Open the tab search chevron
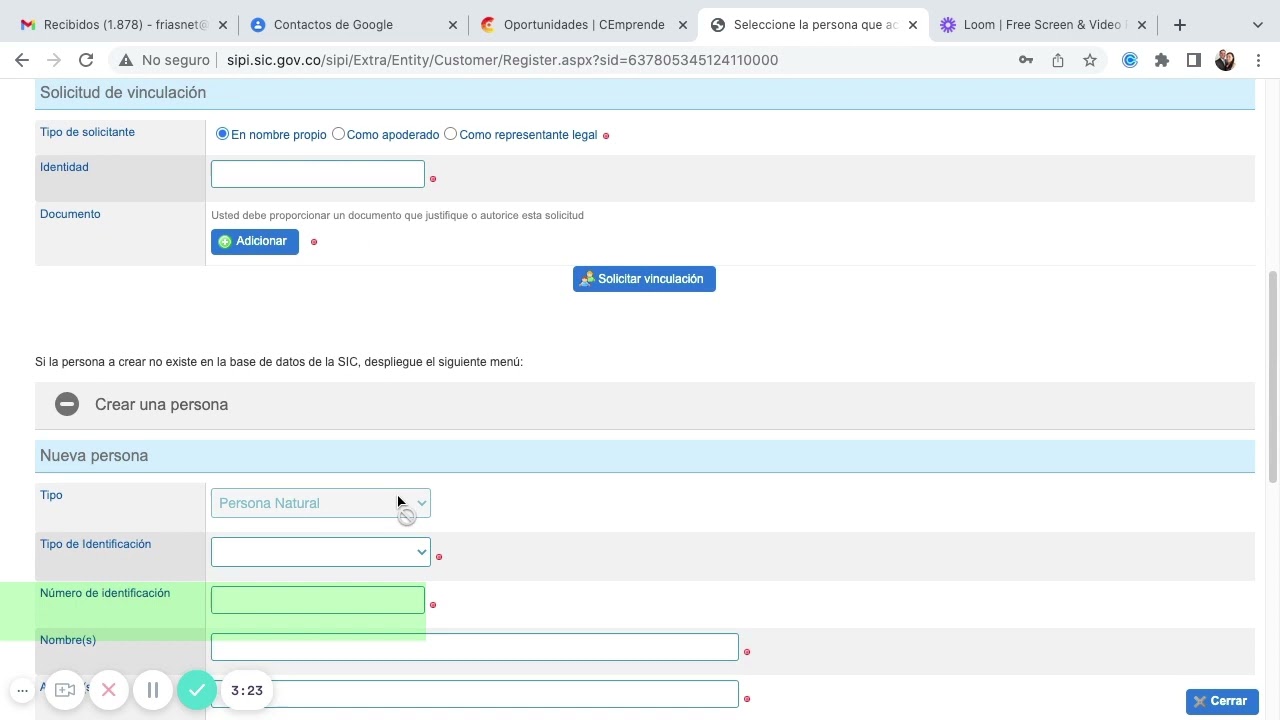Viewport: 1280px width, 720px height. coord(1257,25)
